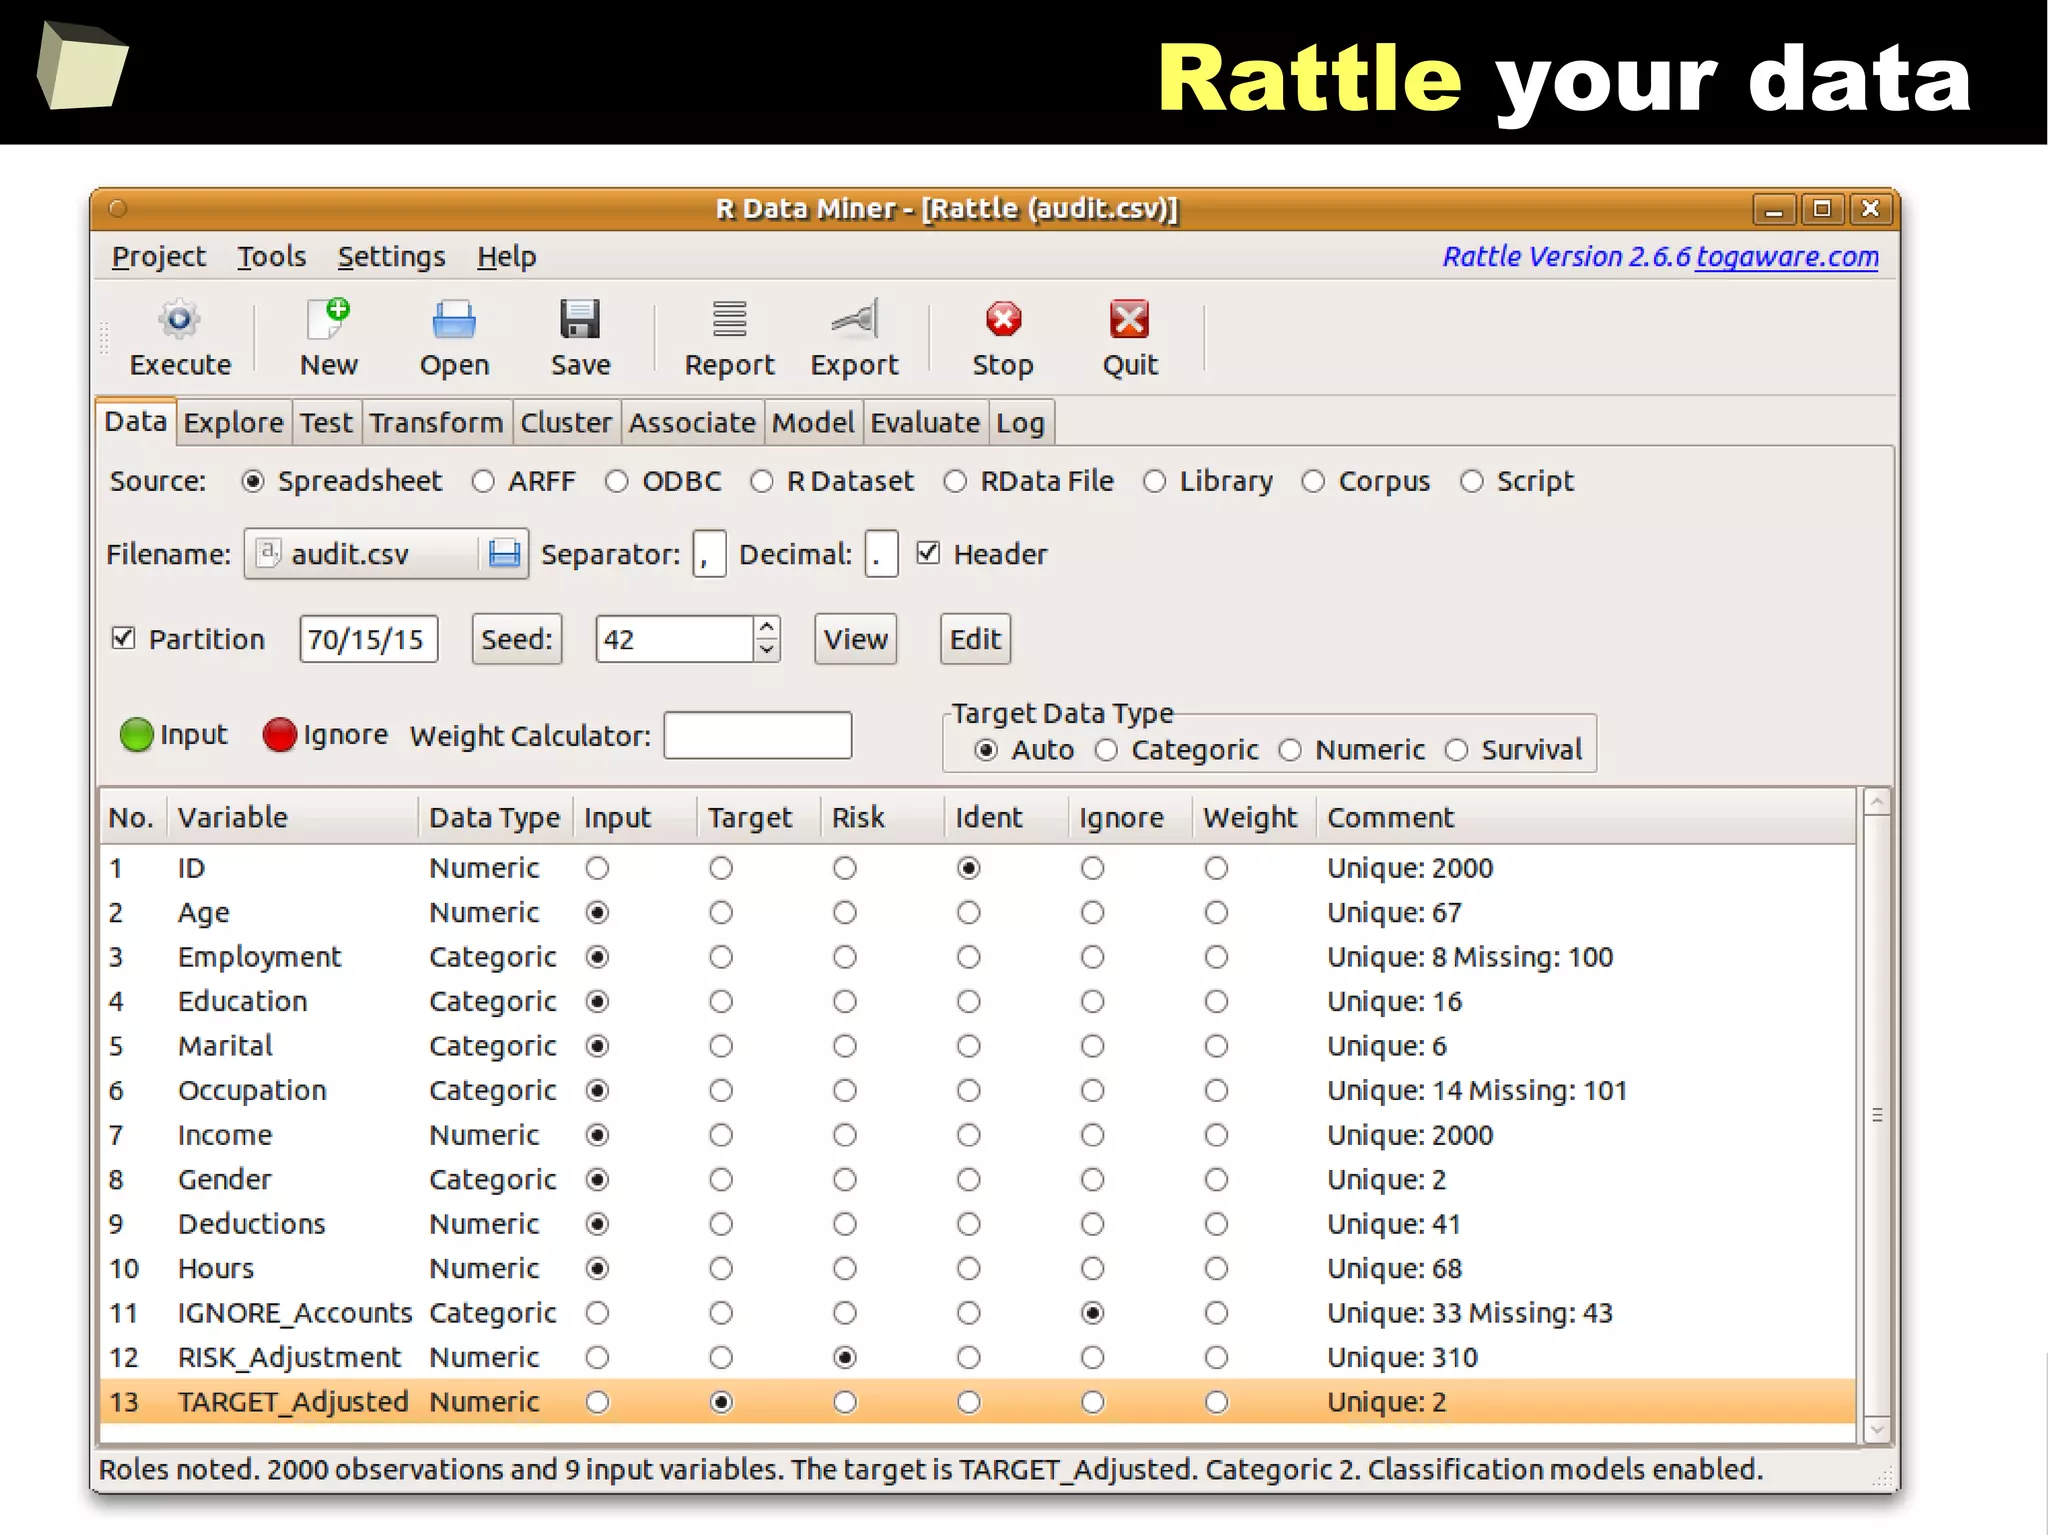Click the variable table scrollbar up arrow
2048x1535 pixels.
click(1877, 802)
